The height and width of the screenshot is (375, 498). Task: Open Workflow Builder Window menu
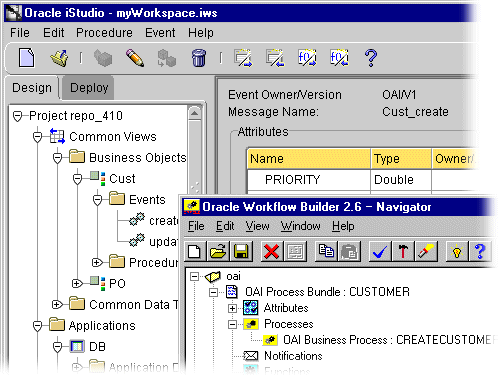point(300,226)
